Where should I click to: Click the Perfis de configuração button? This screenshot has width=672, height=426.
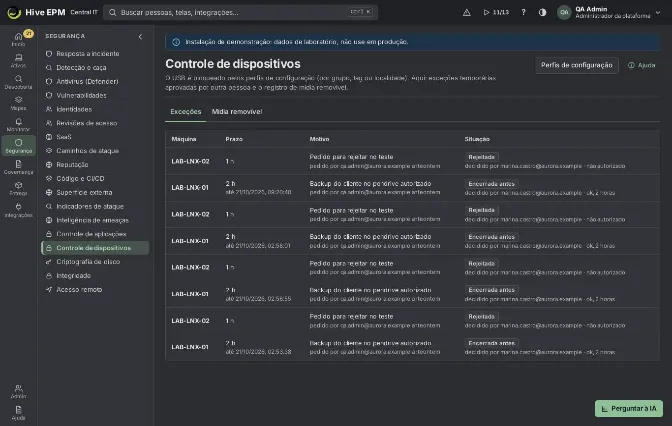click(576, 65)
